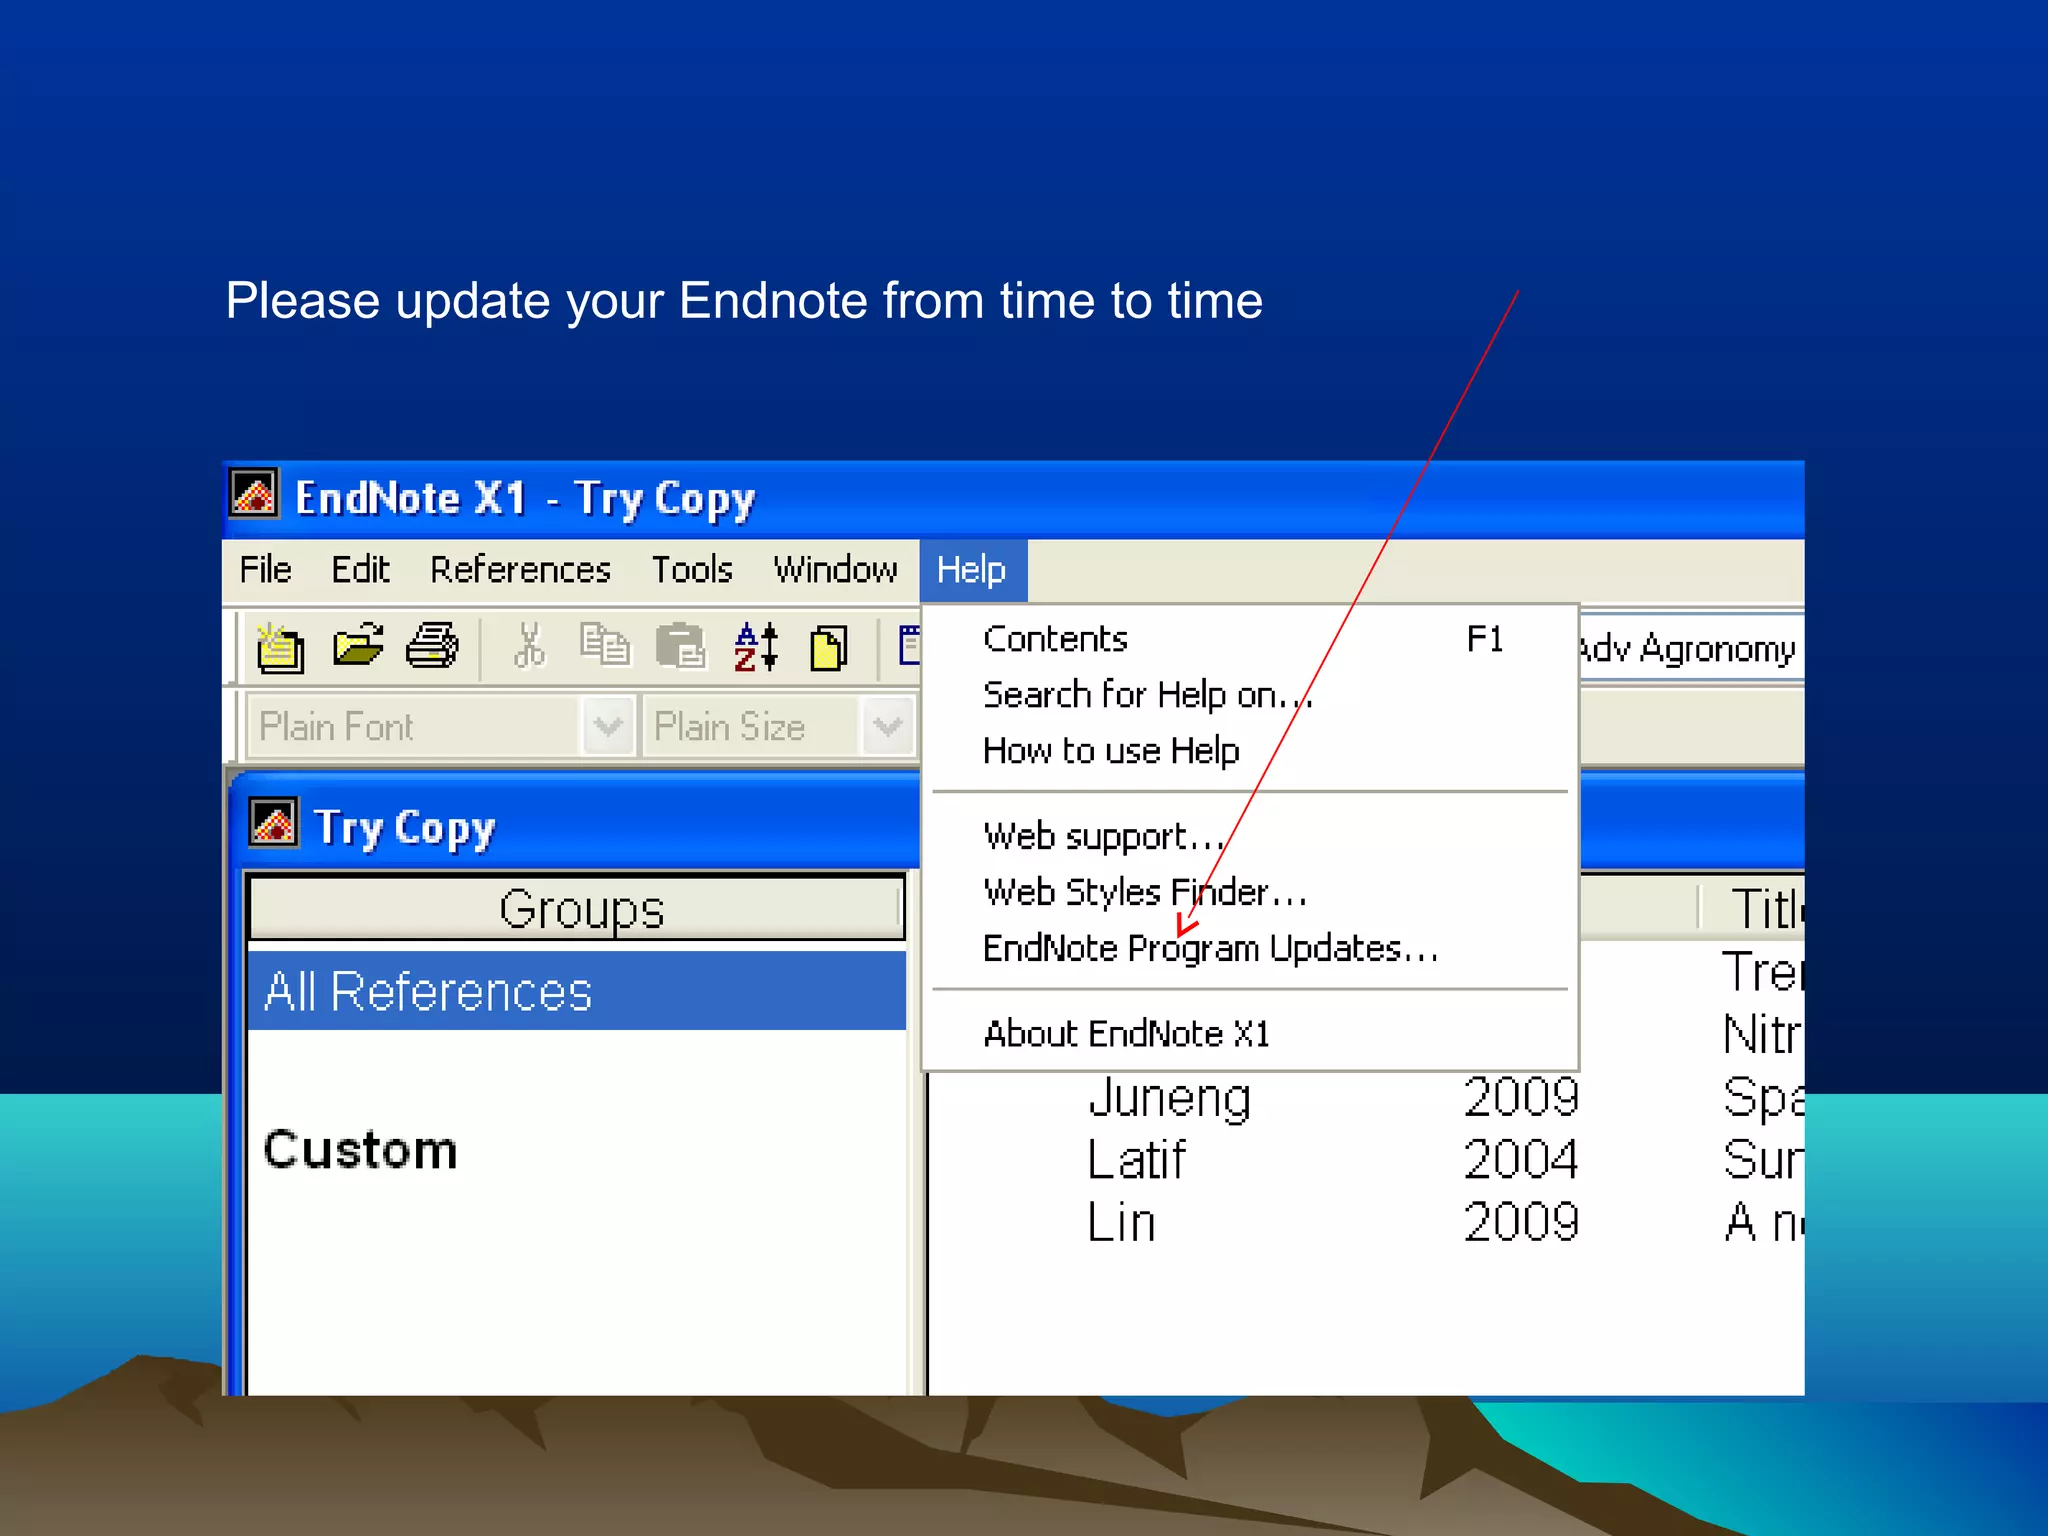Click the EndNote X1 title bar icon

[x=254, y=494]
